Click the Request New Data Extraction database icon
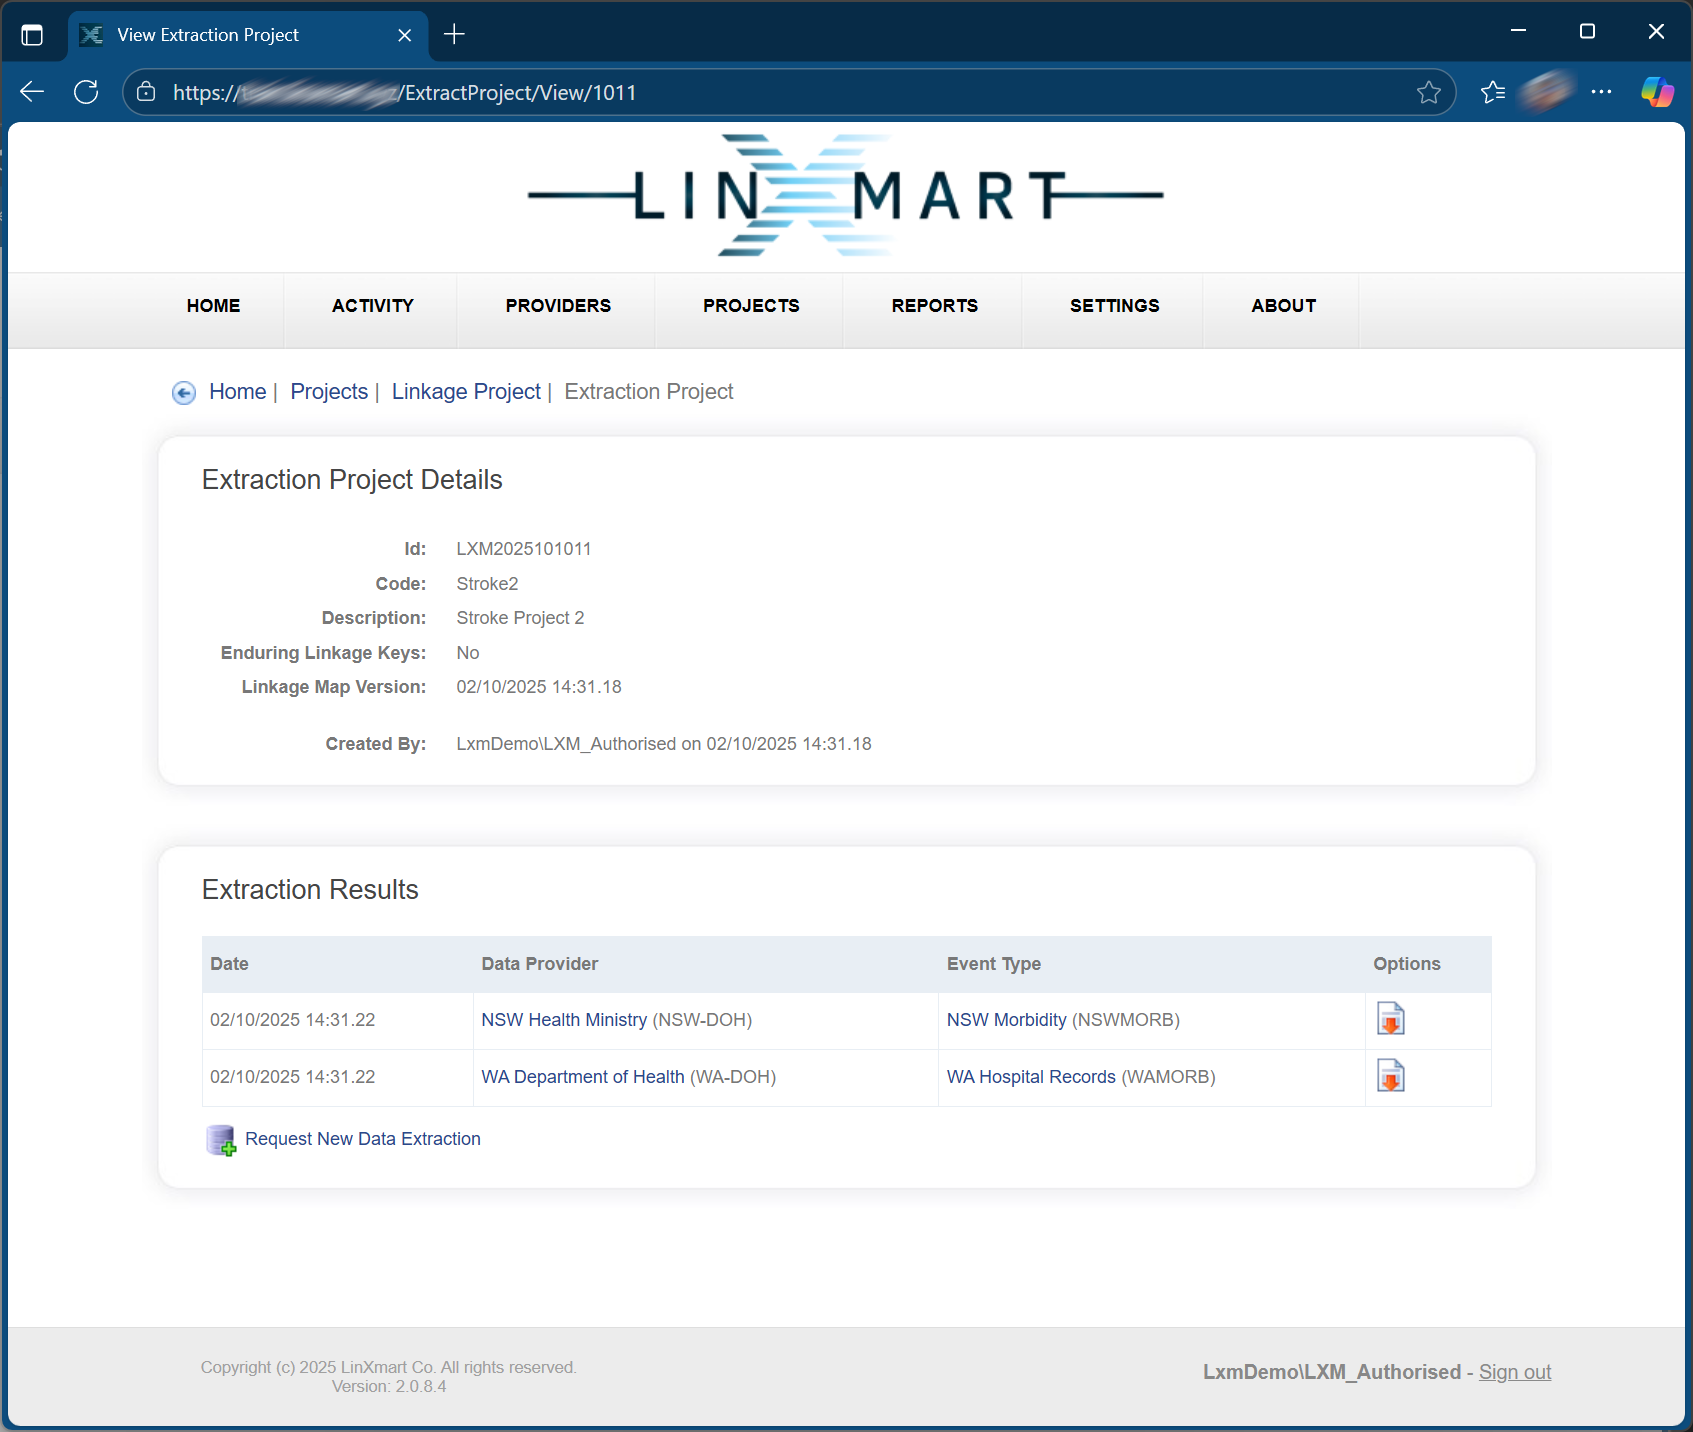The height and width of the screenshot is (1432, 1693). pyautogui.click(x=220, y=1140)
